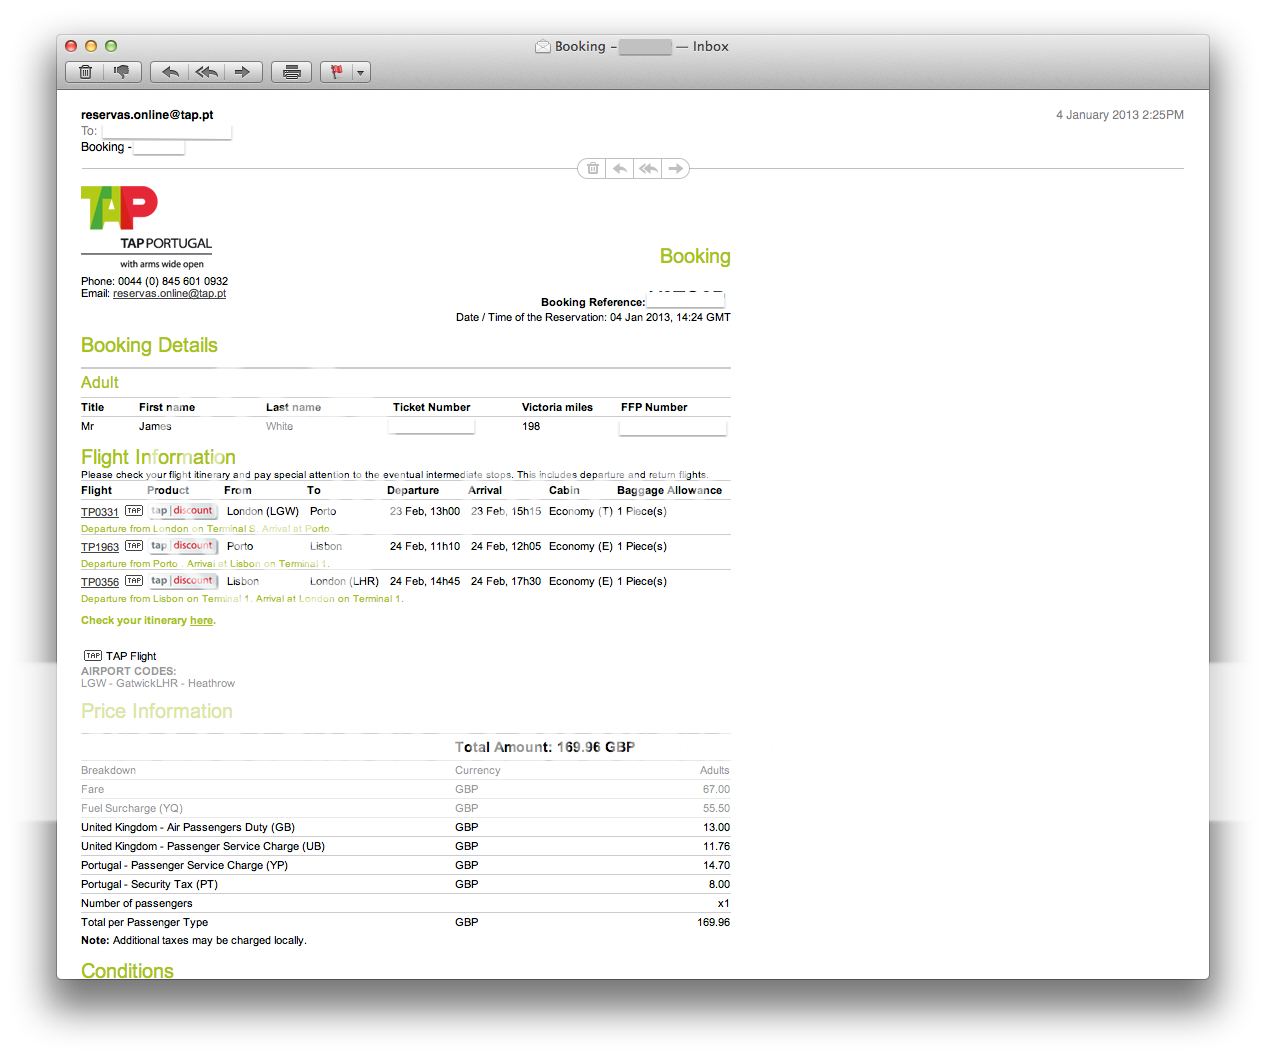The image size is (1266, 1058).
Task: Click the inline trash icon under the header
Action: point(593,169)
